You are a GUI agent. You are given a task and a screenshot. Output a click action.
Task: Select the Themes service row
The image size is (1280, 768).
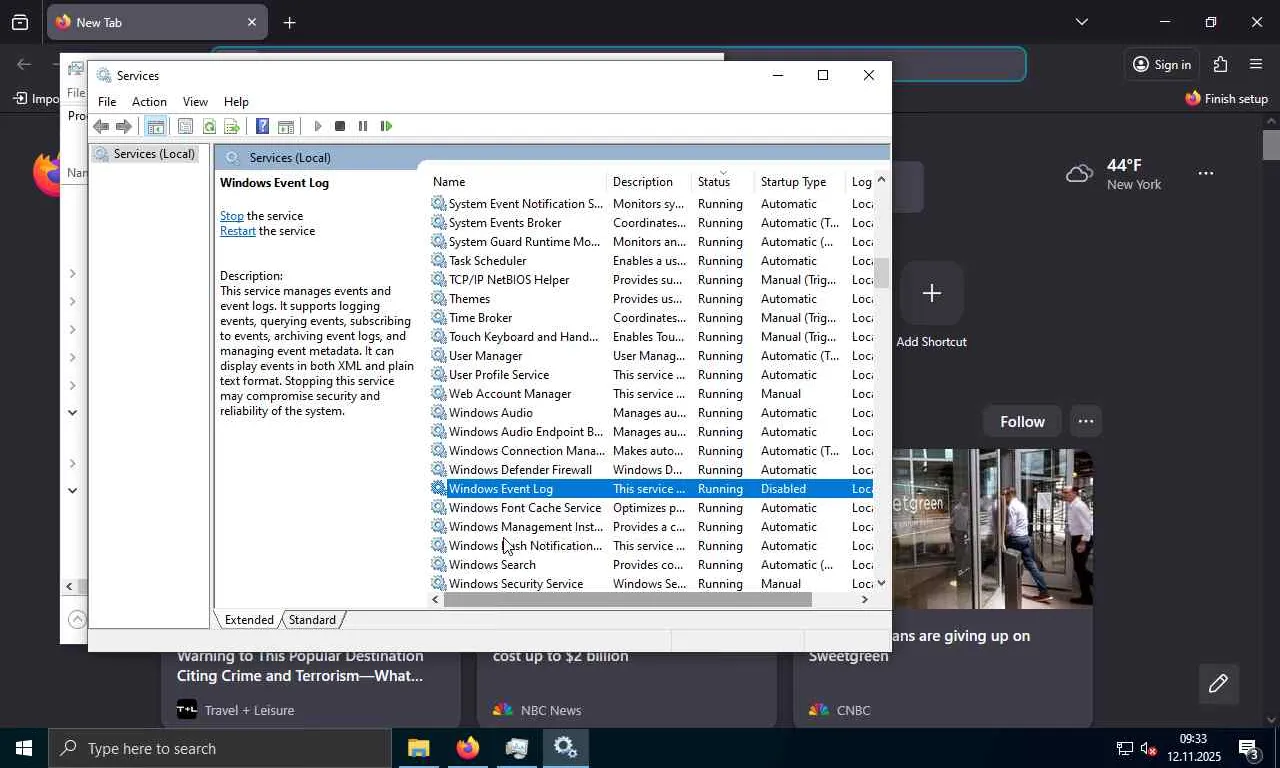tap(650, 299)
